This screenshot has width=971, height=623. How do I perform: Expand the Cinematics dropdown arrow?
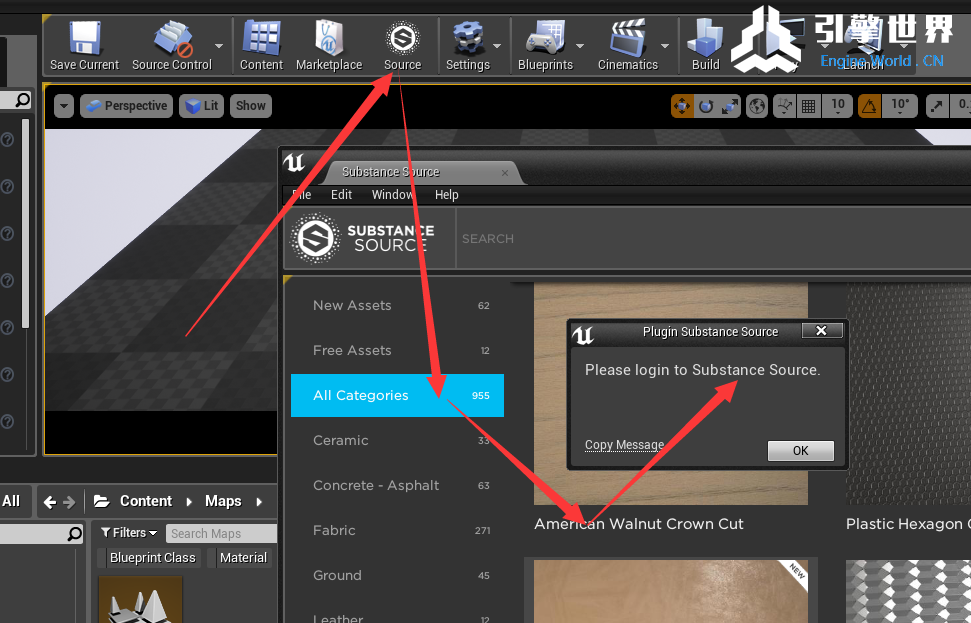tap(664, 46)
